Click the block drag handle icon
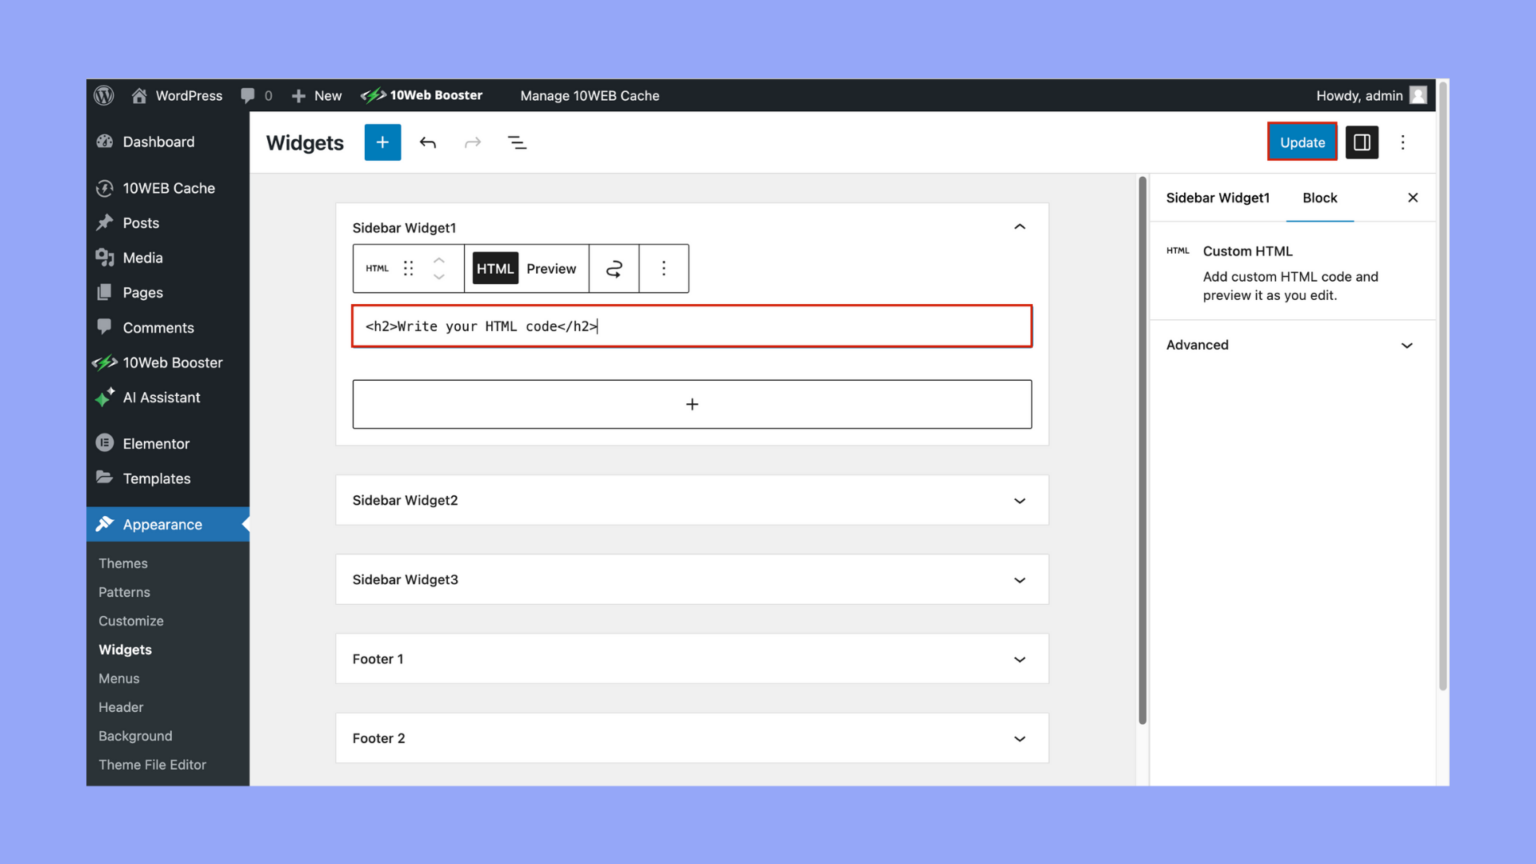The image size is (1536, 864). click(x=408, y=268)
